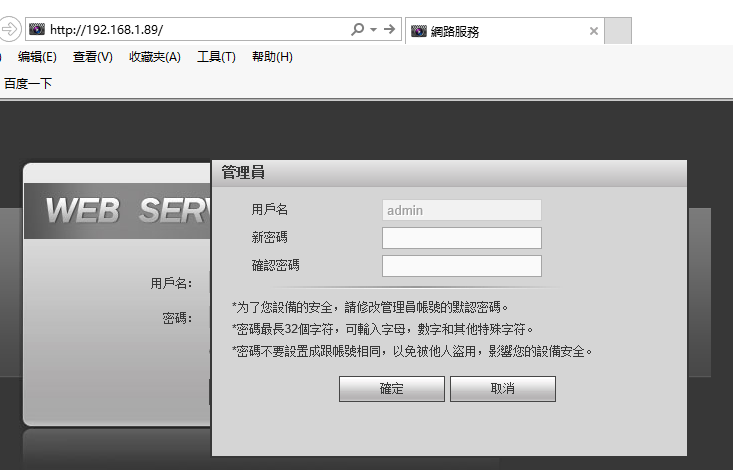Image resolution: width=733 pixels, height=470 pixels.
Task: Click the camera favicon on the 網路服務 tab
Action: coord(419,31)
